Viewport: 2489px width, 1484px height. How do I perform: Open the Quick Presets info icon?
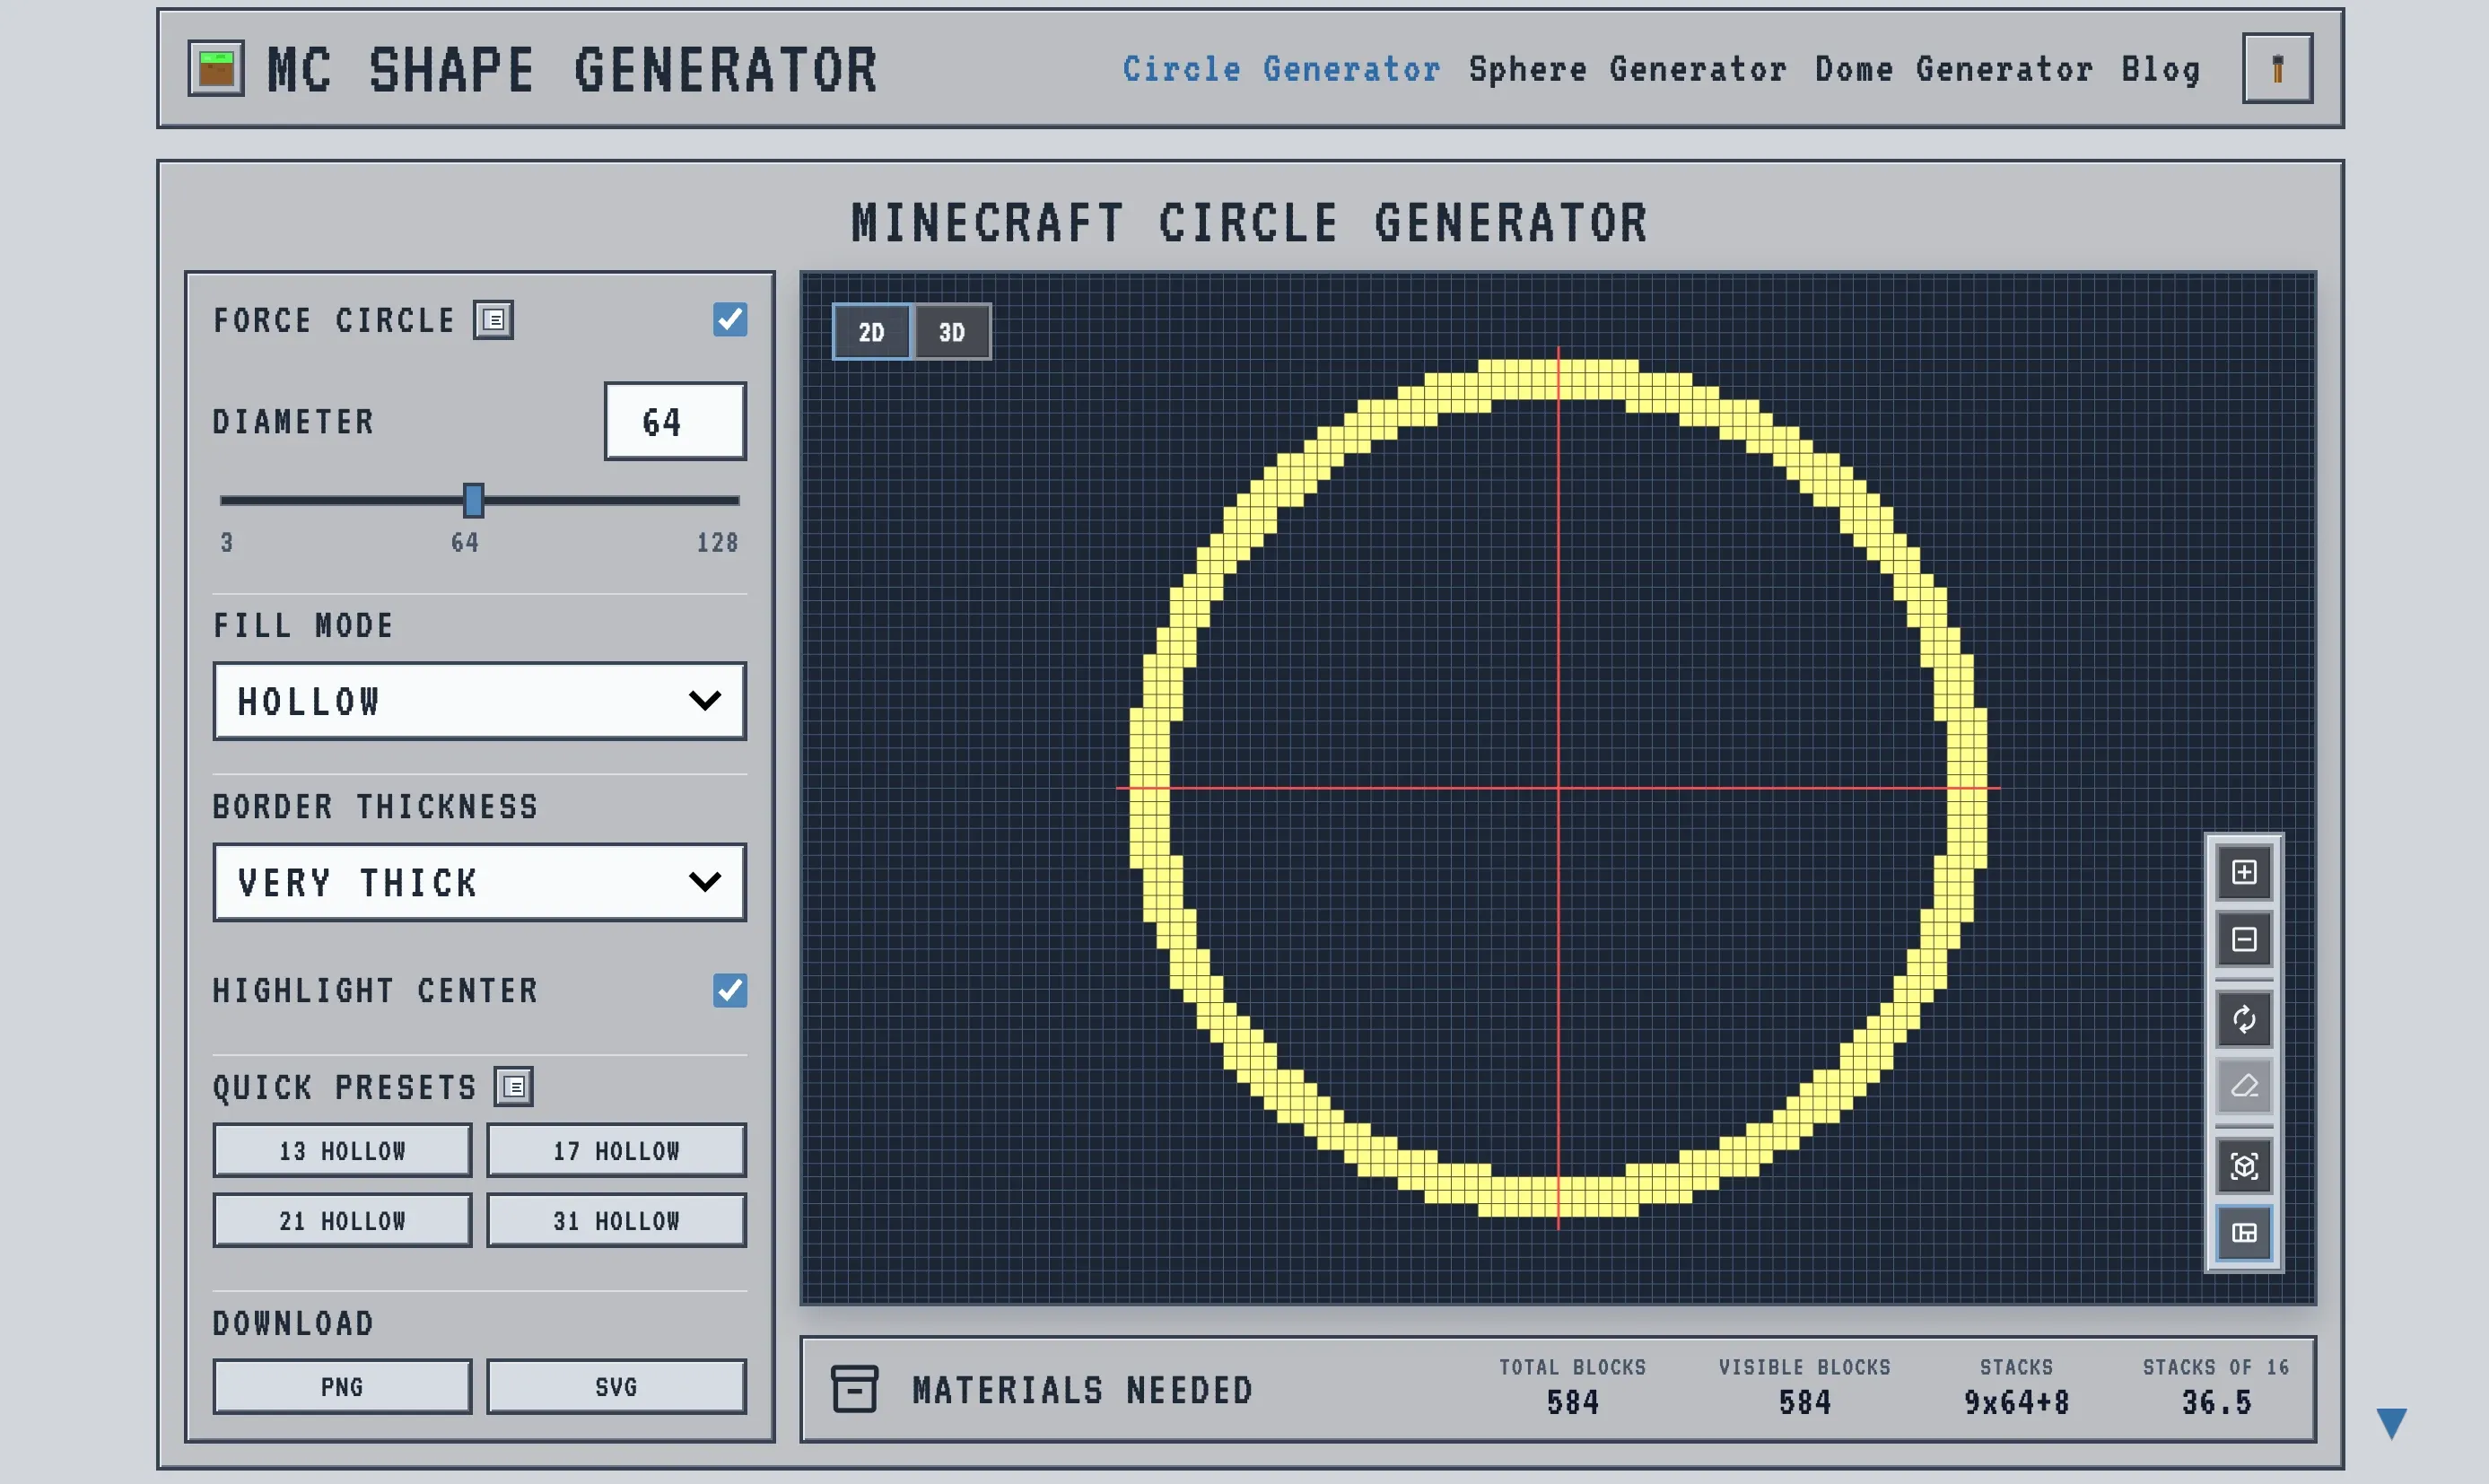coord(514,1086)
